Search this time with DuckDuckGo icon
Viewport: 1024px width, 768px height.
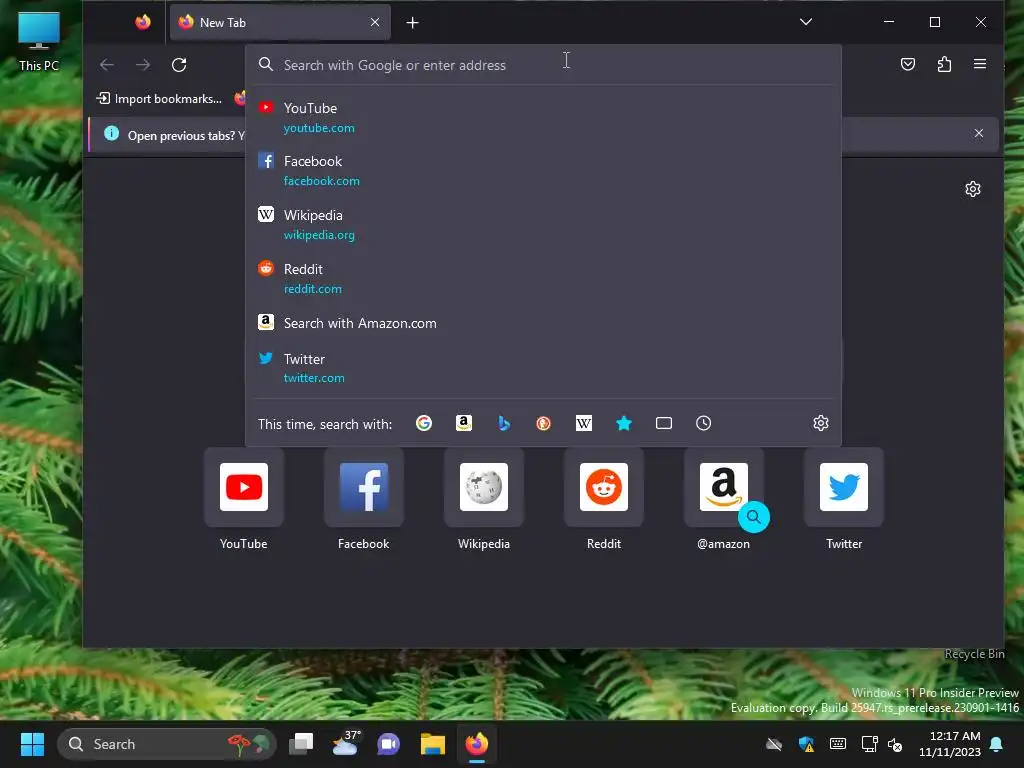543,423
